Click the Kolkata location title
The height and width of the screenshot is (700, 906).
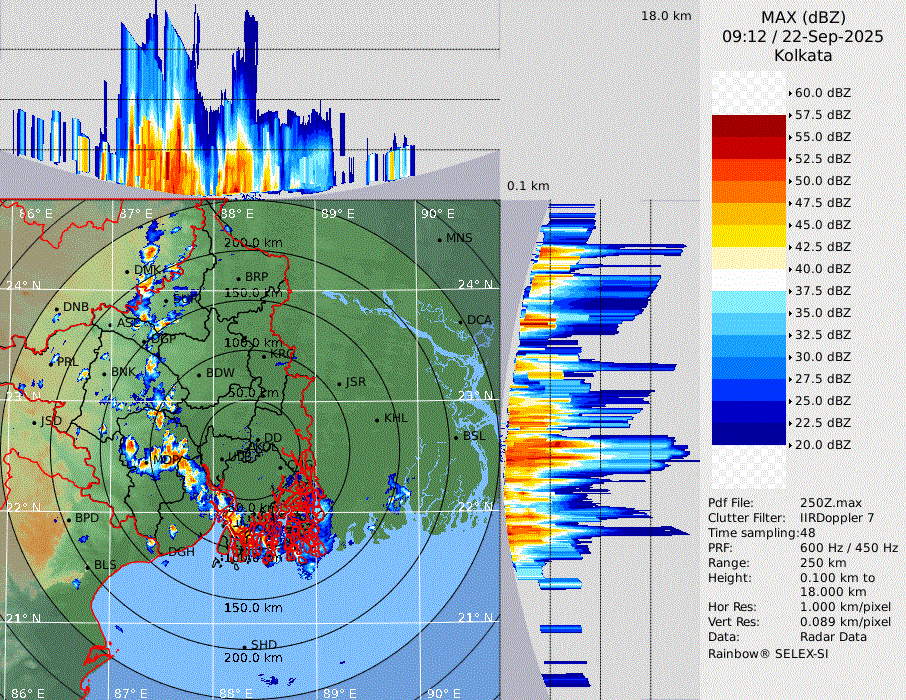click(x=803, y=55)
